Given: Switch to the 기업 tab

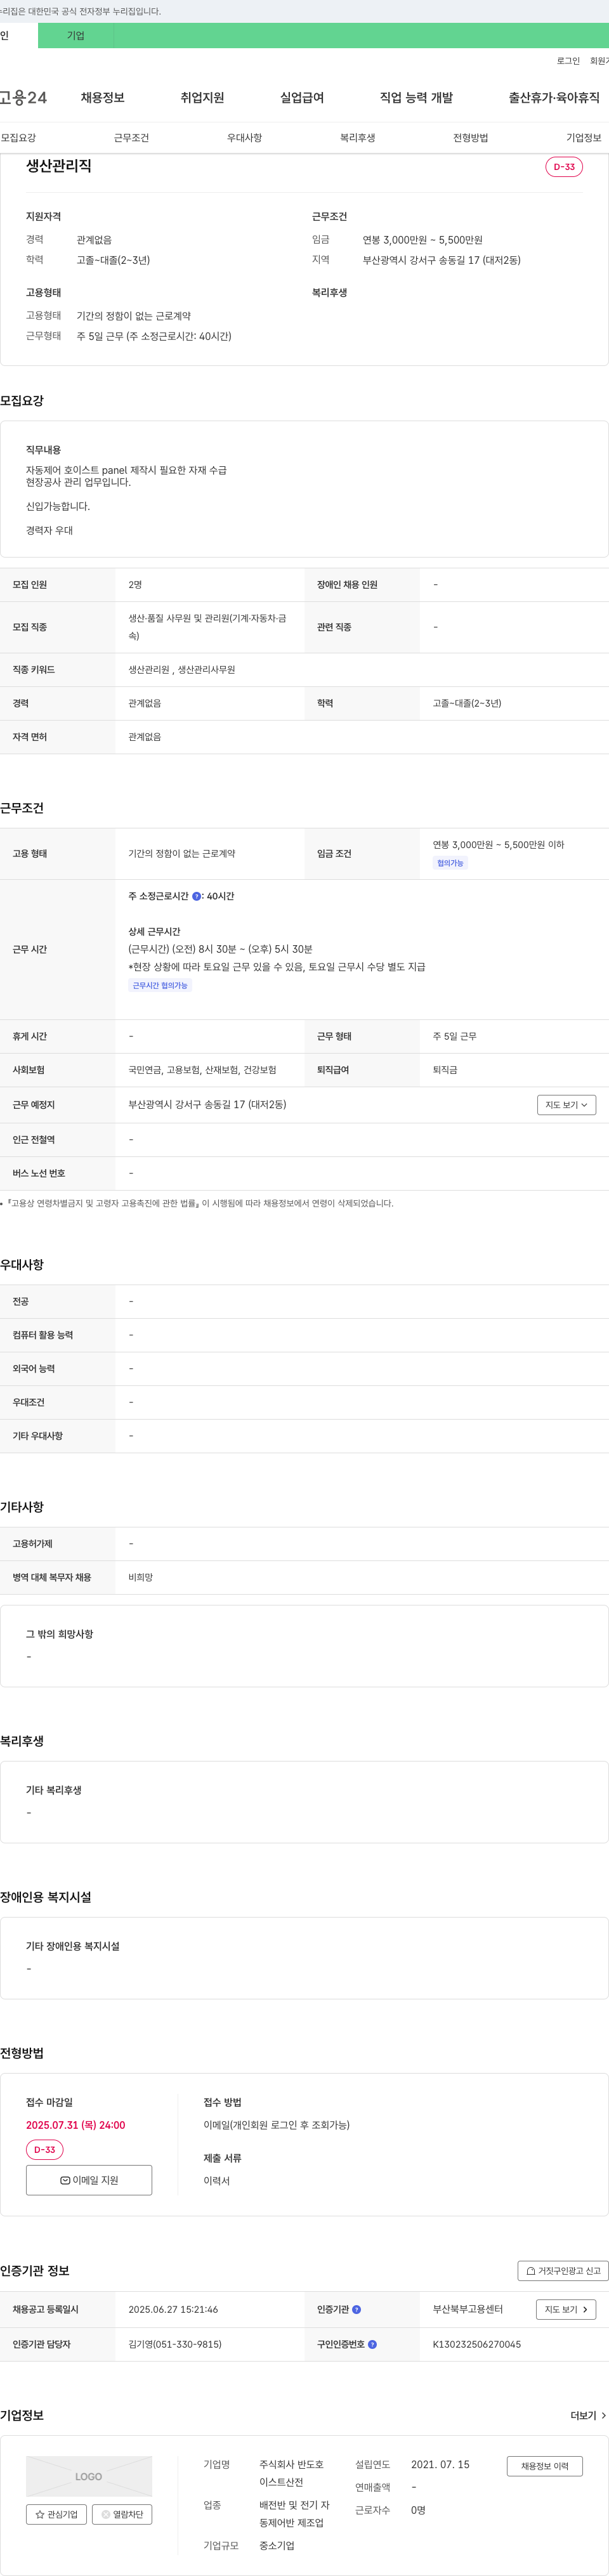Looking at the screenshot, I should pos(76,35).
